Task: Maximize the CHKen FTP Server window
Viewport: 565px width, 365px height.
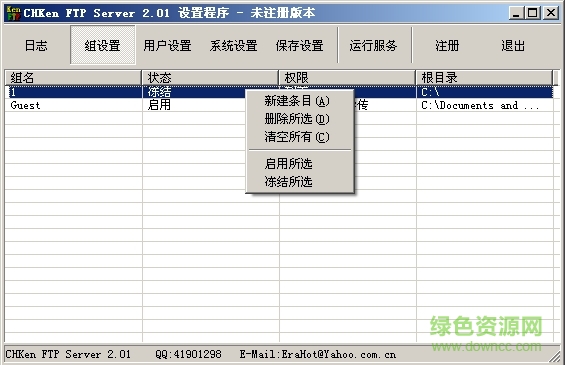Action: click(533, 13)
